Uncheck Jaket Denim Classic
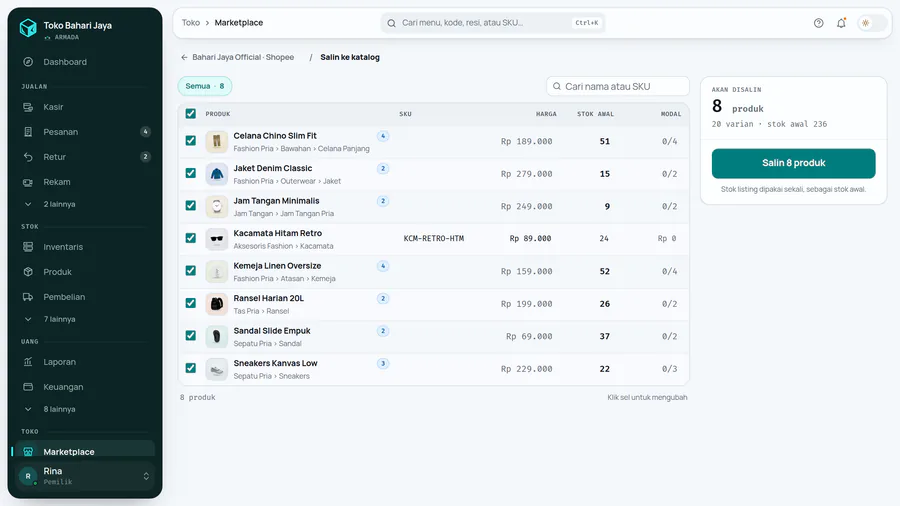Screen dimensions: 900x506 tap(191, 173)
